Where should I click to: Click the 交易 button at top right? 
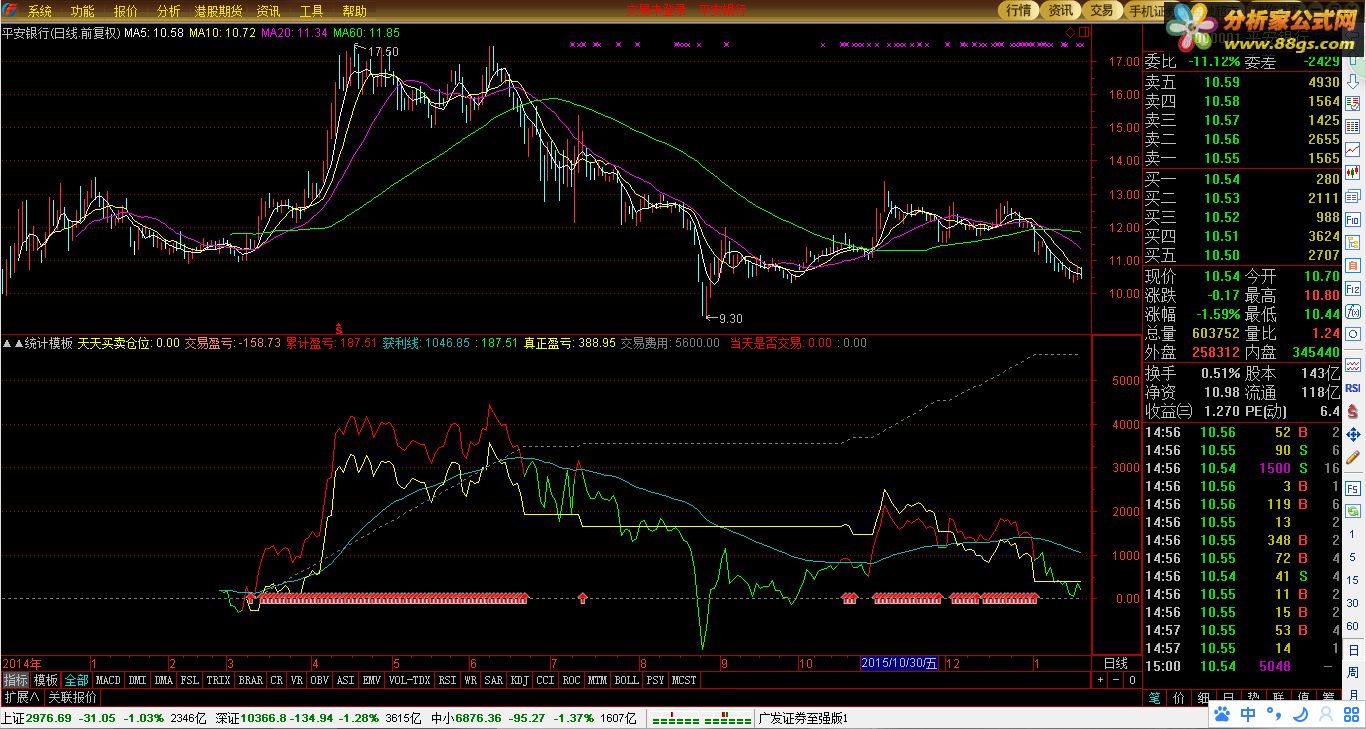click(1101, 10)
